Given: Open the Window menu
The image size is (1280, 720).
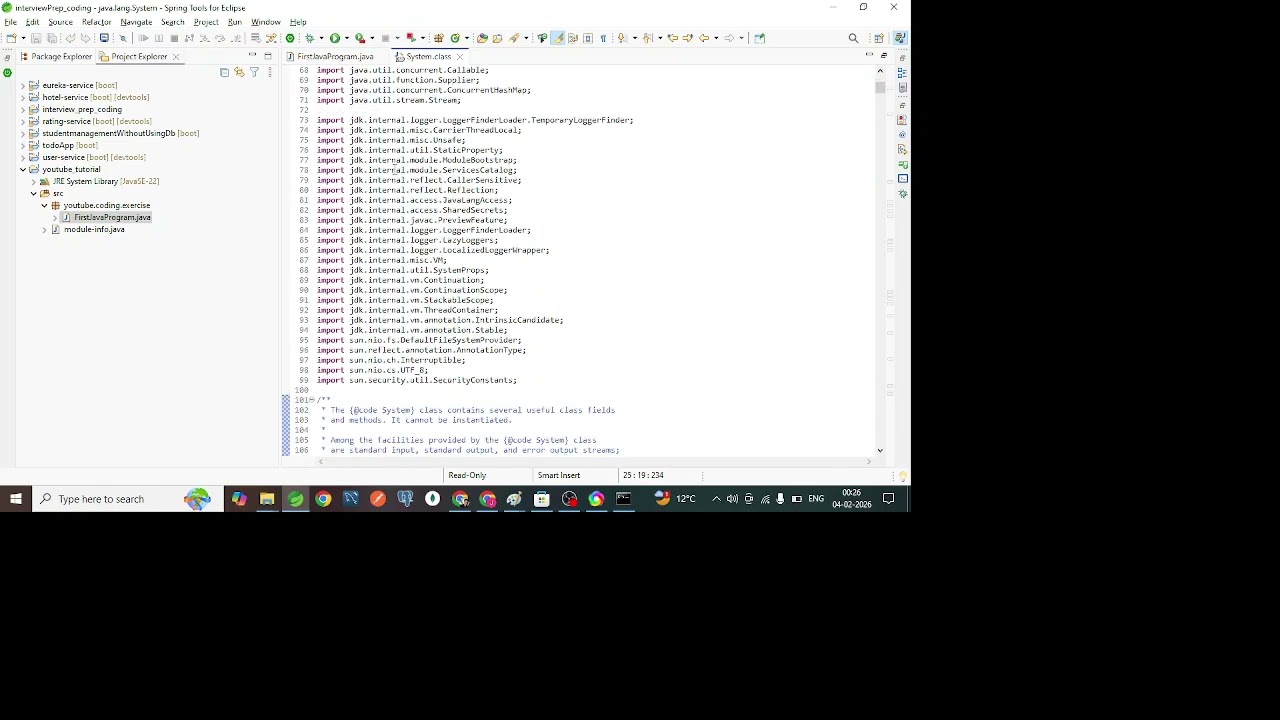Looking at the screenshot, I should pos(265,22).
